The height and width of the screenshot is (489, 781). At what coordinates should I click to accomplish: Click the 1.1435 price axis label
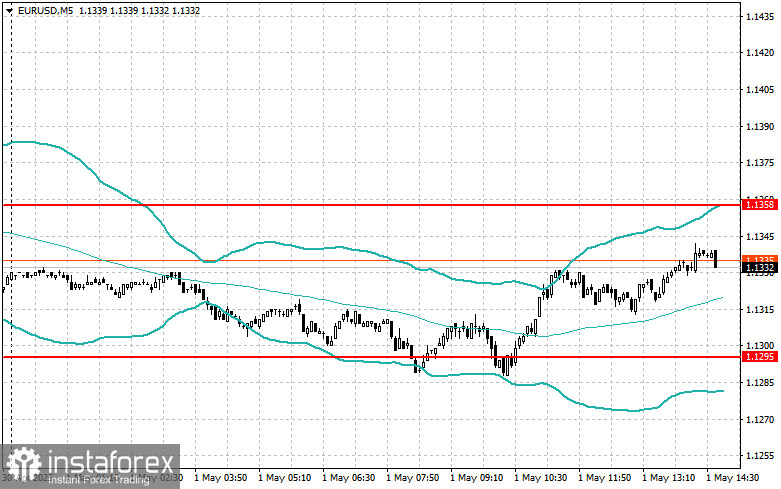pyautogui.click(x=760, y=16)
